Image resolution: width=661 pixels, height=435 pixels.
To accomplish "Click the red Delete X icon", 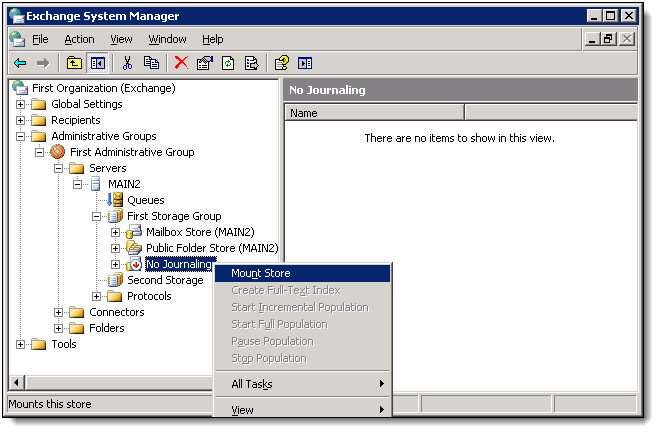I will [x=181, y=63].
